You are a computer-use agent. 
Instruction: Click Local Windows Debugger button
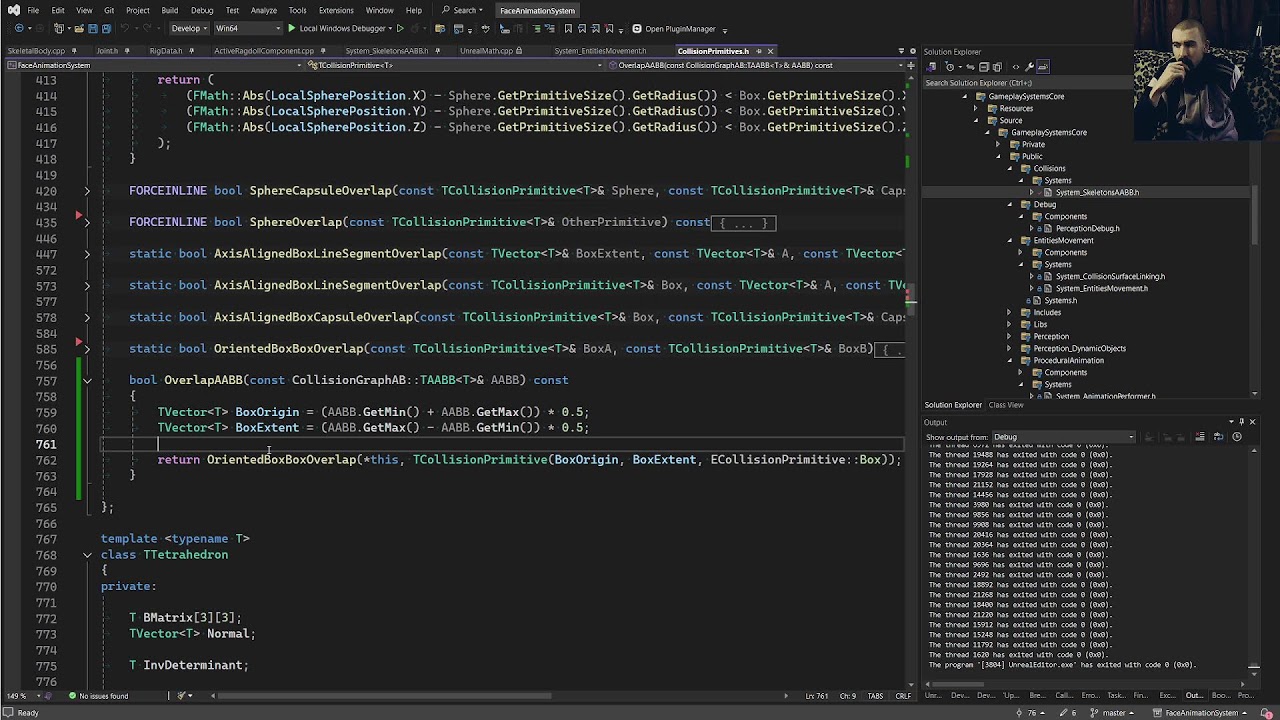tap(336, 28)
